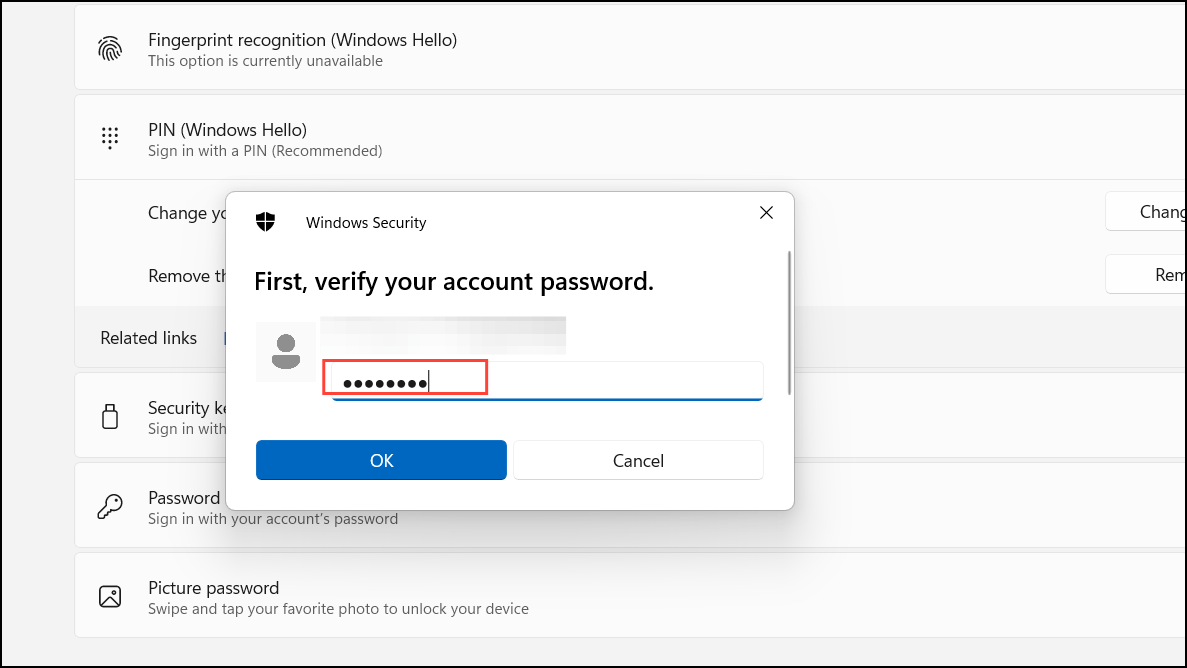Click the Remove button on the right

[1165, 274]
